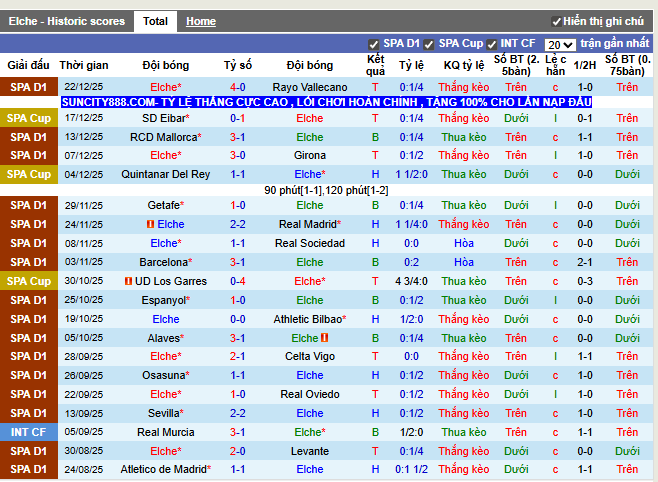Screen dimensions: 658x482
Task: Click the 0-4 score against UD Los Garres
Action: pyautogui.click(x=238, y=281)
